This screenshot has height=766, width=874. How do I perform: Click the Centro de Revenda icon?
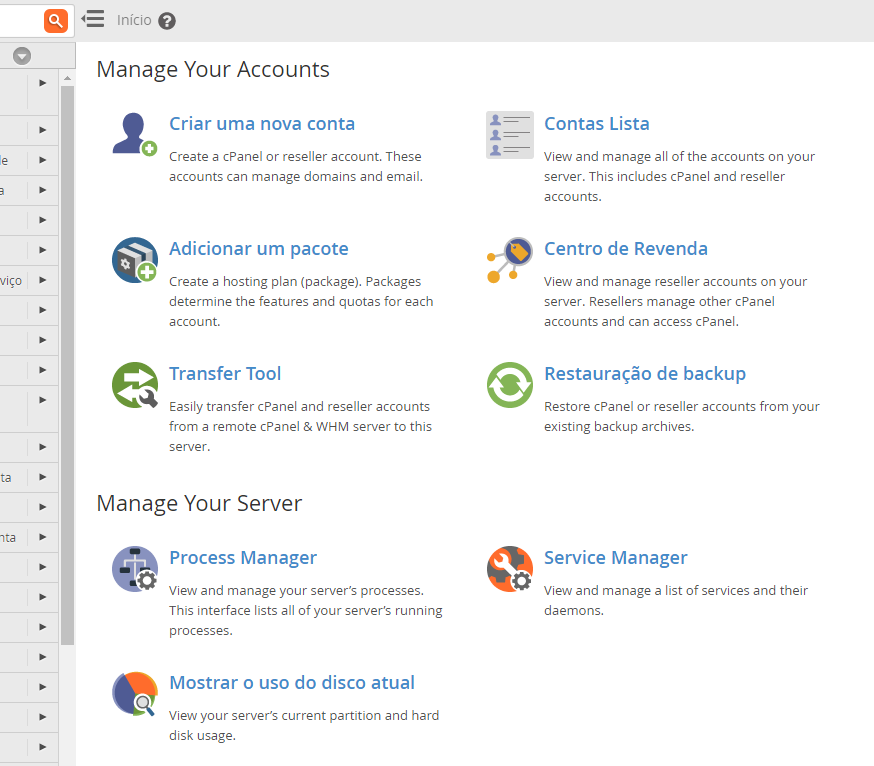(509, 260)
